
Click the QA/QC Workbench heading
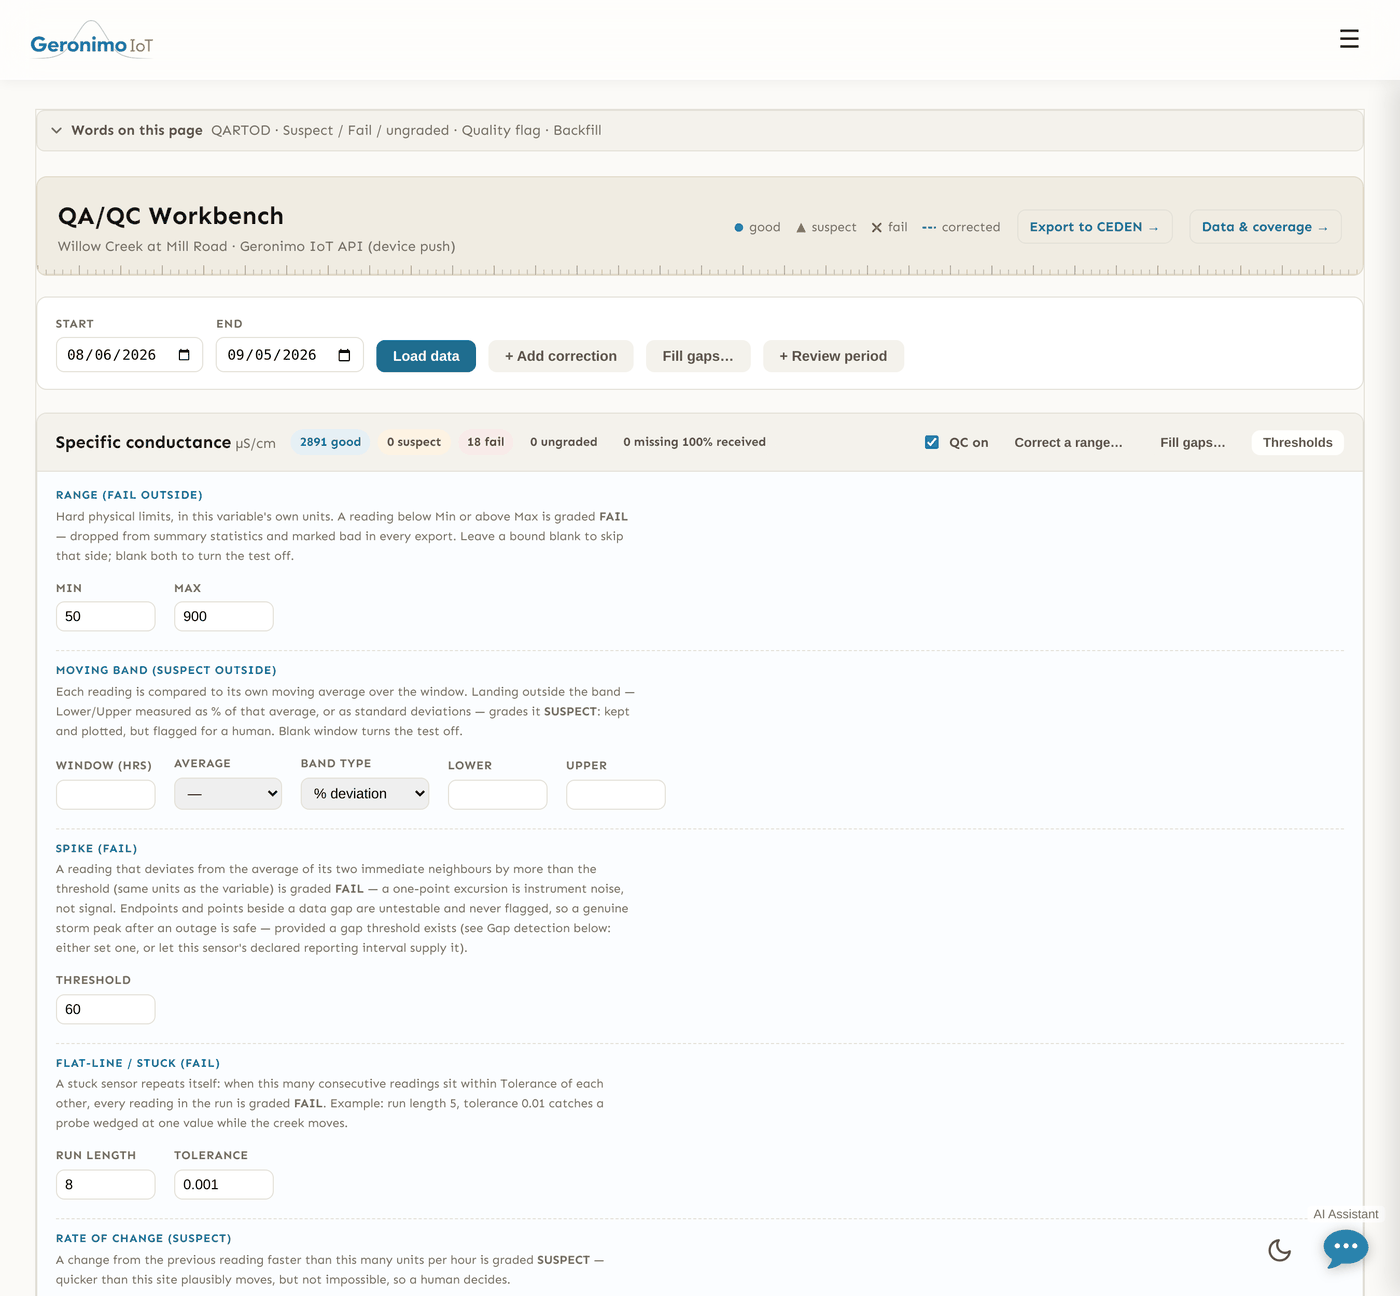click(x=171, y=216)
